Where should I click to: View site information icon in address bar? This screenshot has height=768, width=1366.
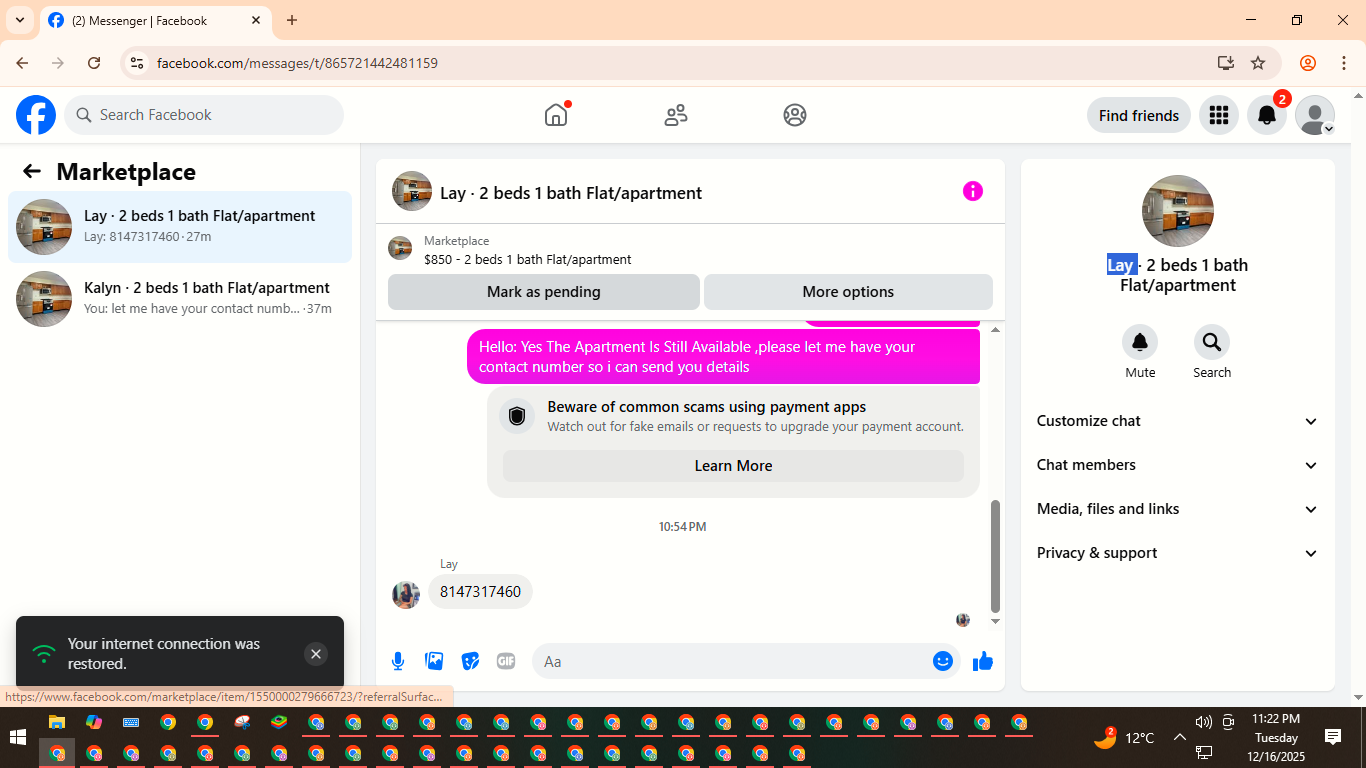[138, 63]
